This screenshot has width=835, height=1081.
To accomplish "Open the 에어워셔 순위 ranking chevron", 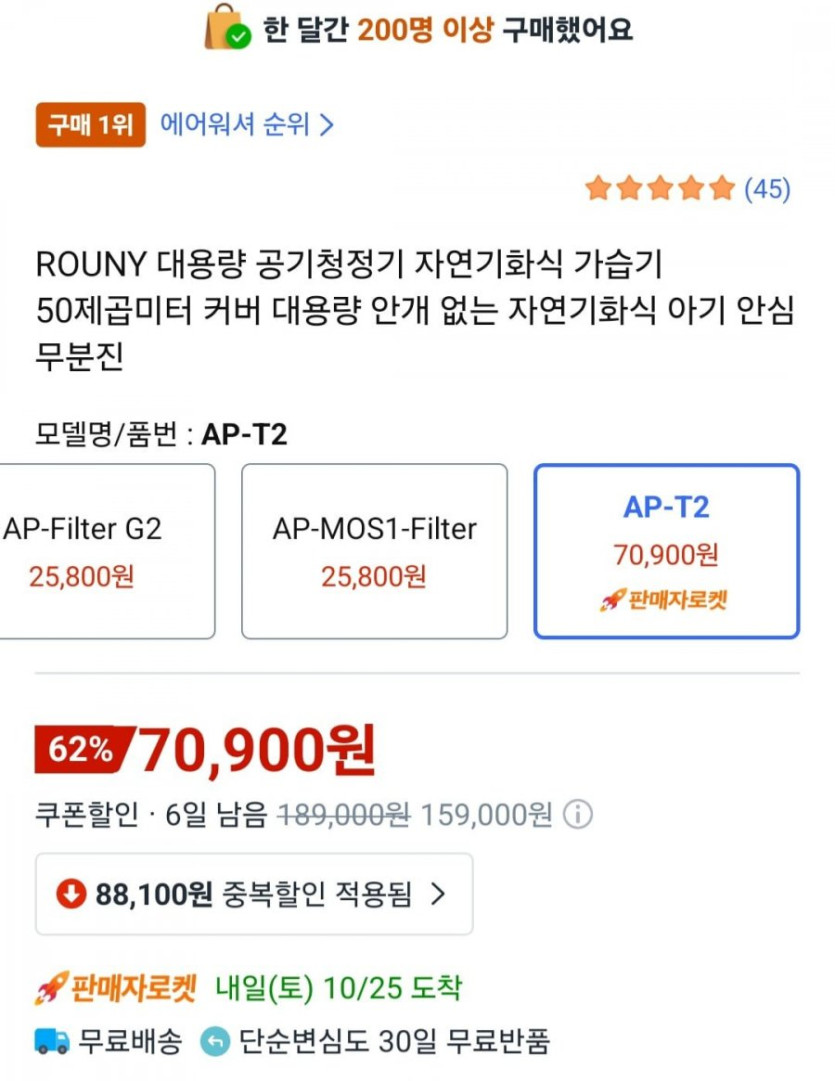I will click(x=326, y=125).
